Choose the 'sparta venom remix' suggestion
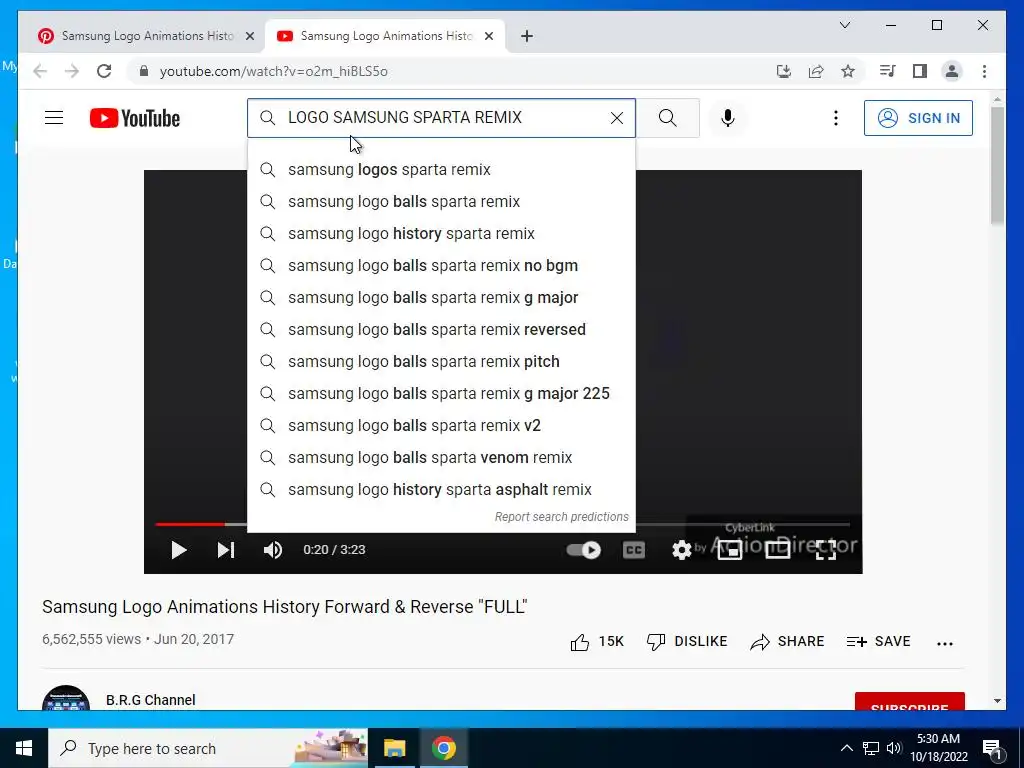 pyautogui.click(x=441, y=458)
